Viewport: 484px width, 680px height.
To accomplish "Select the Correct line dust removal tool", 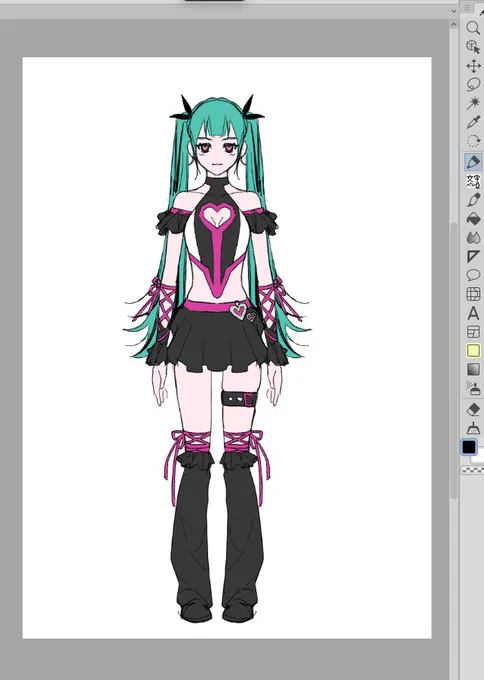I will [473, 428].
